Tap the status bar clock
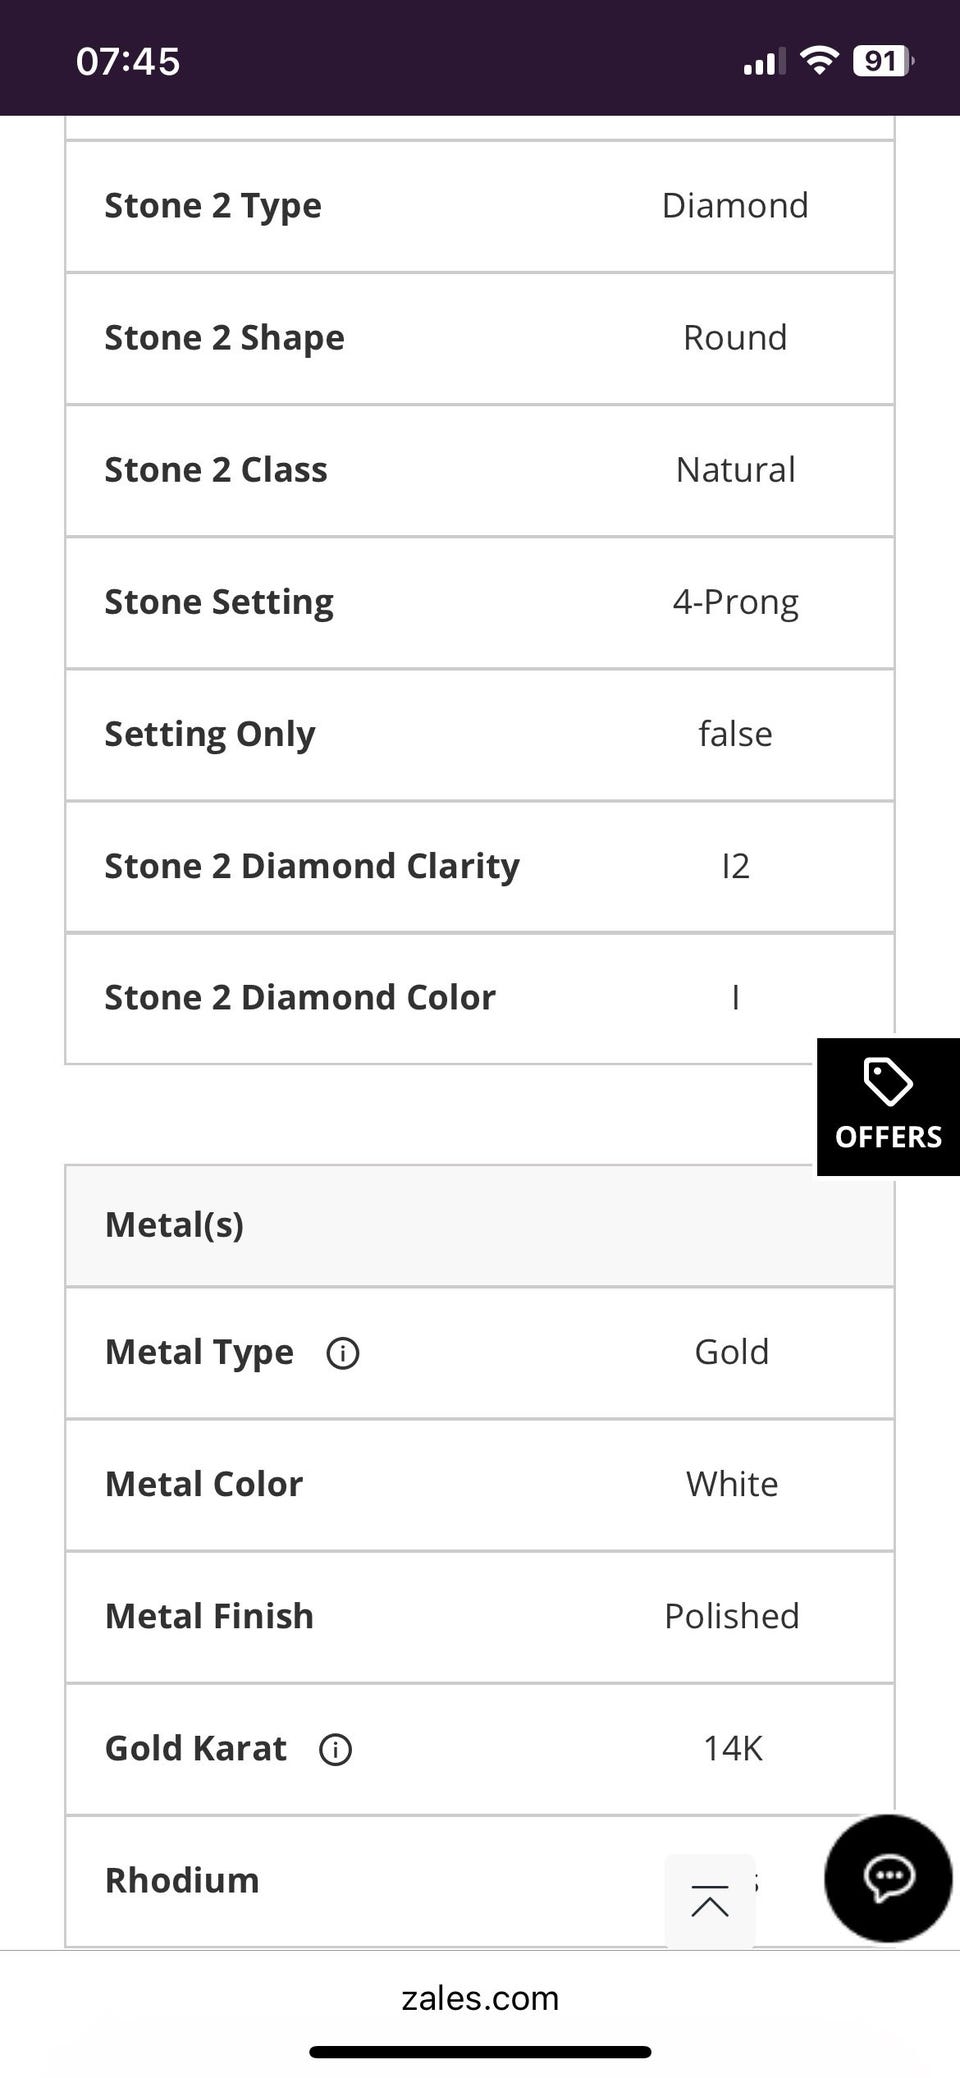Image resolution: width=960 pixels, height=2078 pixels. point(128,61)
